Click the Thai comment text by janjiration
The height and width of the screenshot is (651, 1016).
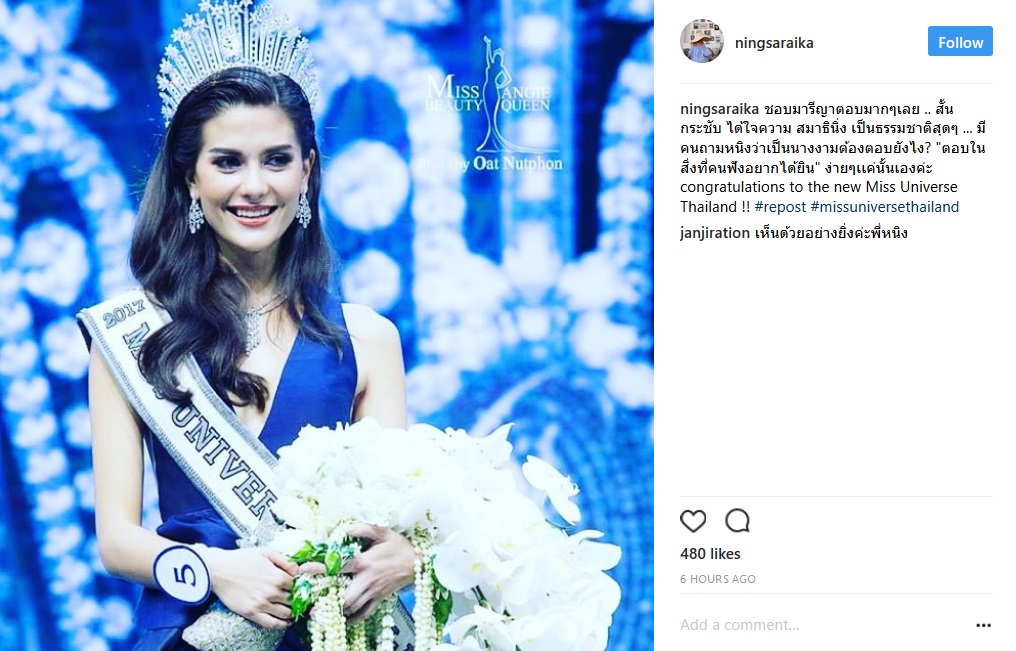click(831, 233)
